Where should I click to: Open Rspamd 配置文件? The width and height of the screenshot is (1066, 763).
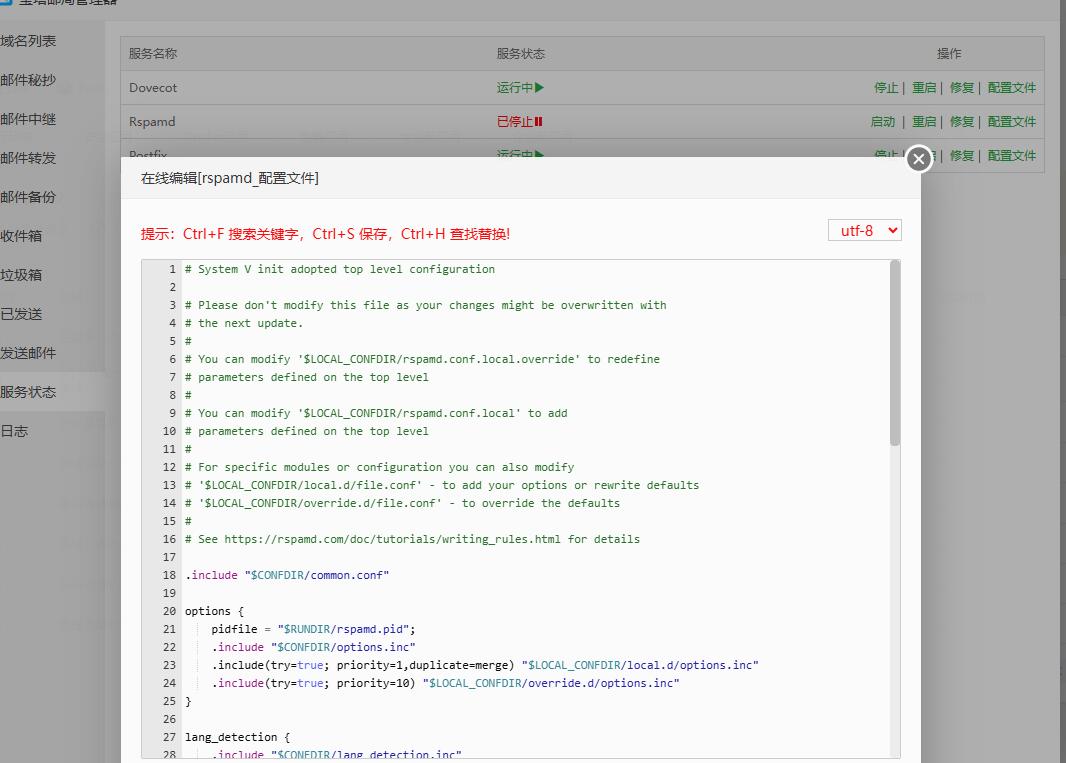coord(1012,122)
